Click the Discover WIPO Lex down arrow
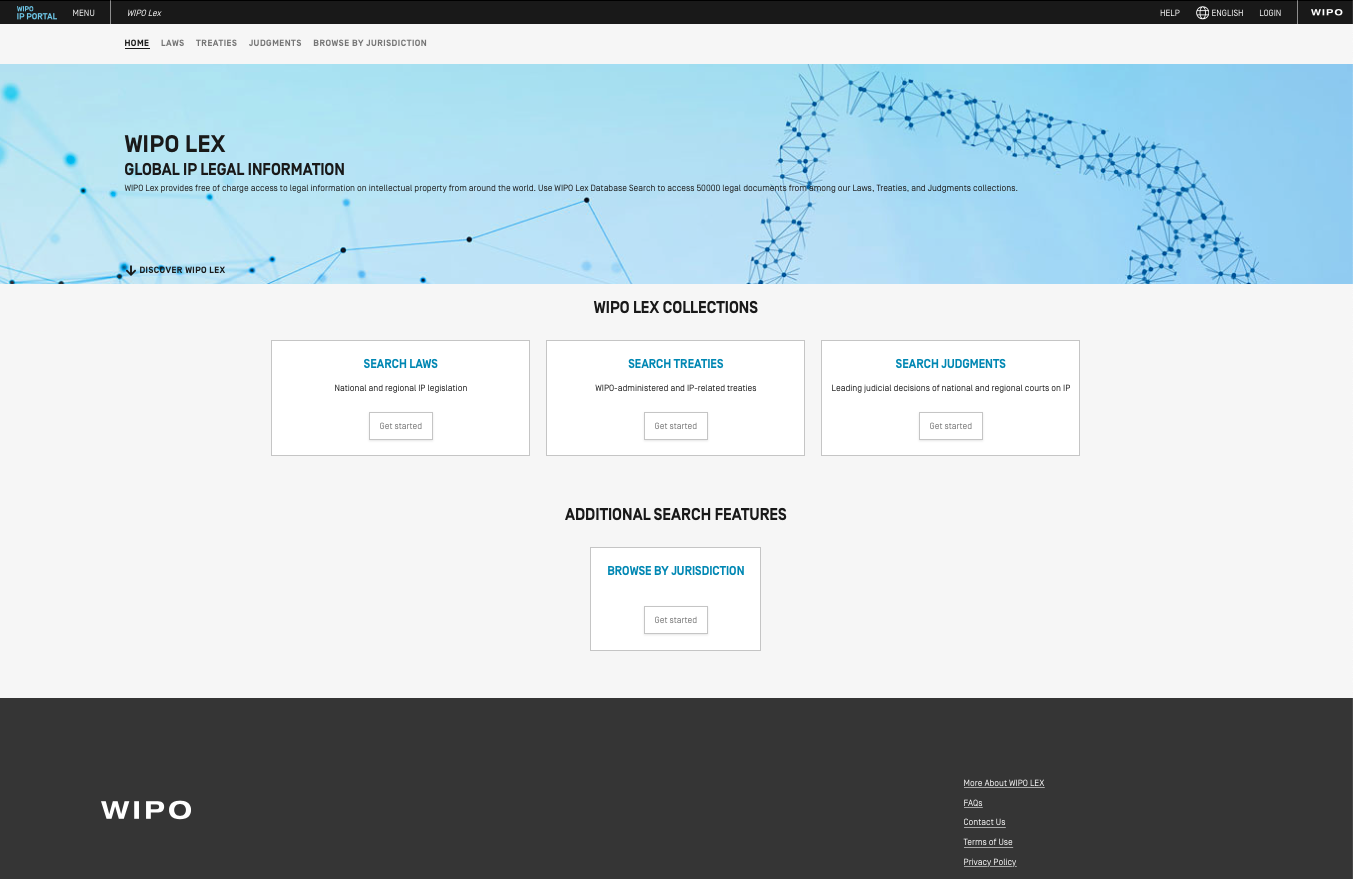Image resolution: width=1353 pixels, height=879 pixels. (x=131, y=270)
